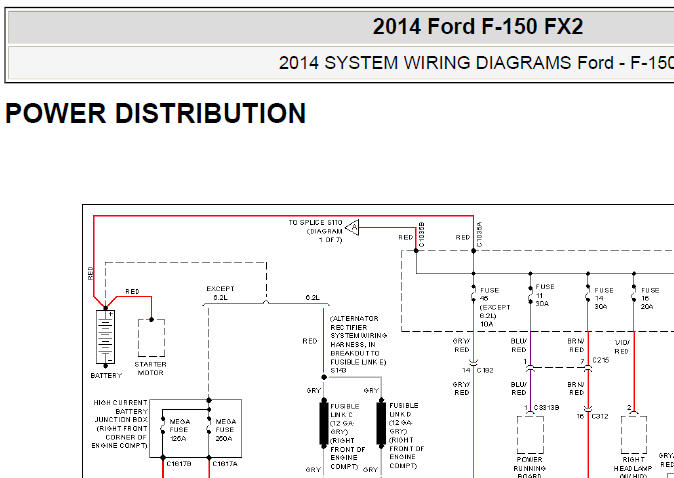Click the 'FUSE 14 30A' label
Image resolution: width=674 pixels, height=478 pixels.
pyautogui.click(x=604, y=298)
